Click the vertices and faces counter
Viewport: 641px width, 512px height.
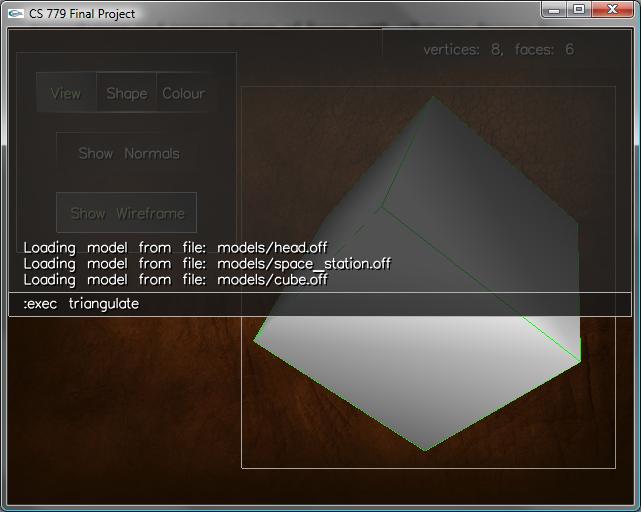click(x=498, y=49)
